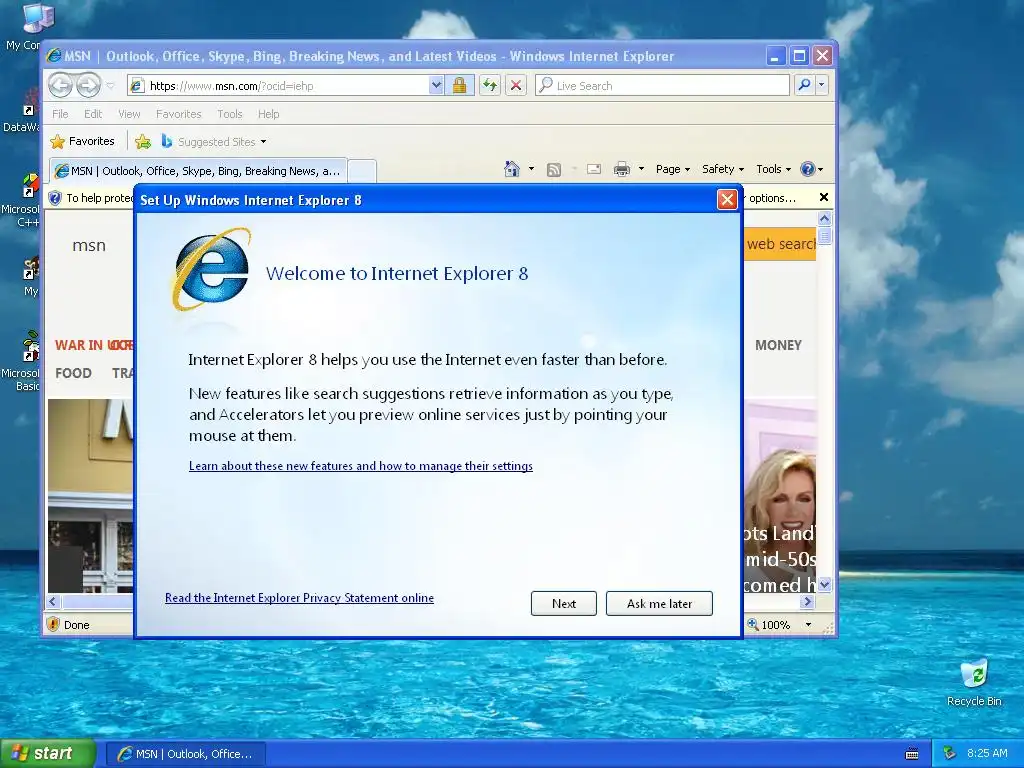Open the Recycle Bin desktop icon
Viewport: 1024px width, 768px height.
coord(974,682)
